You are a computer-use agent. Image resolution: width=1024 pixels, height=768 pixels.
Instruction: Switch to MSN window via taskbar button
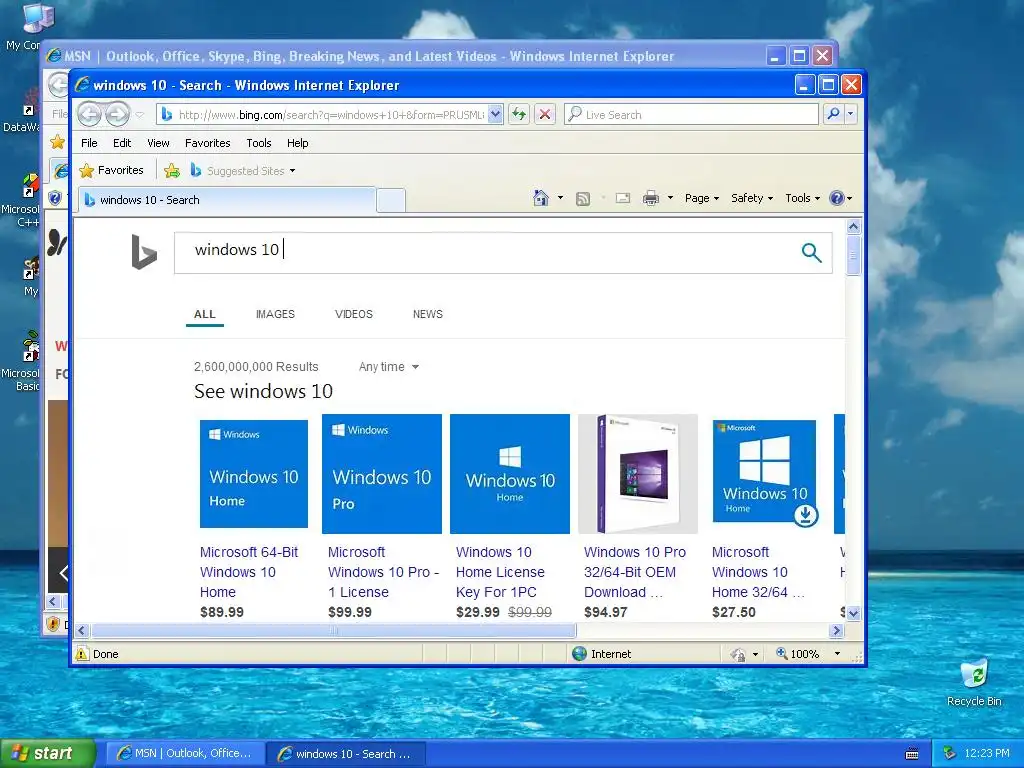(185, 754)
